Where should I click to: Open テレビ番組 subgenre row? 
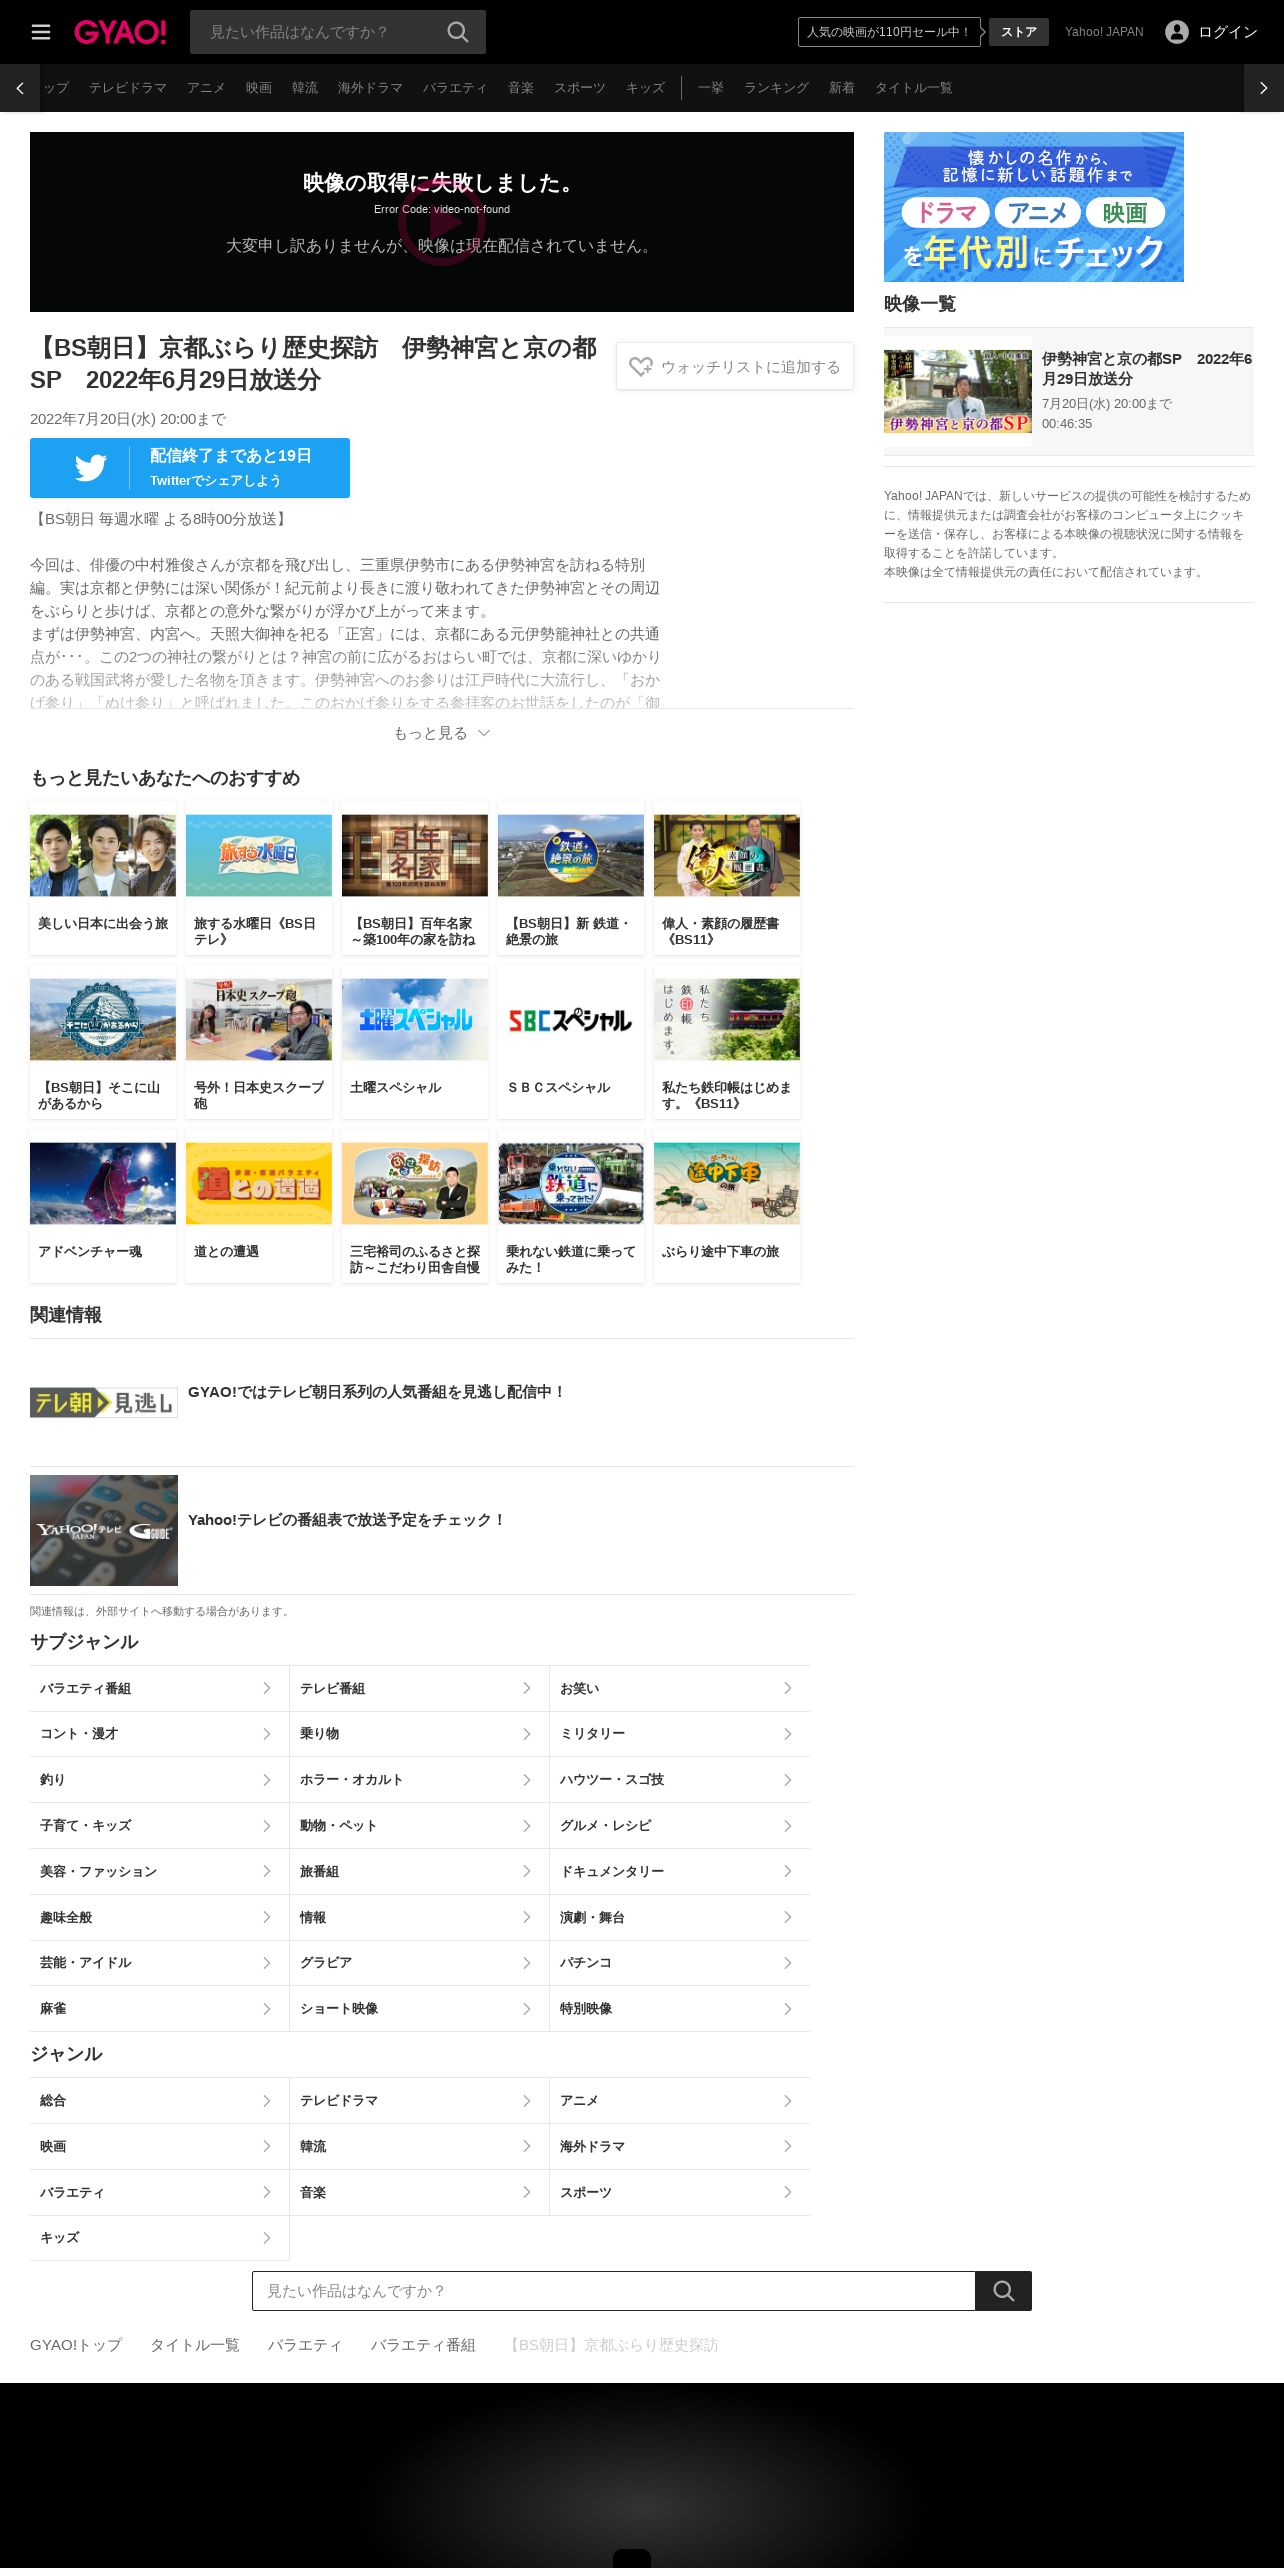[x=420, y=1688]
